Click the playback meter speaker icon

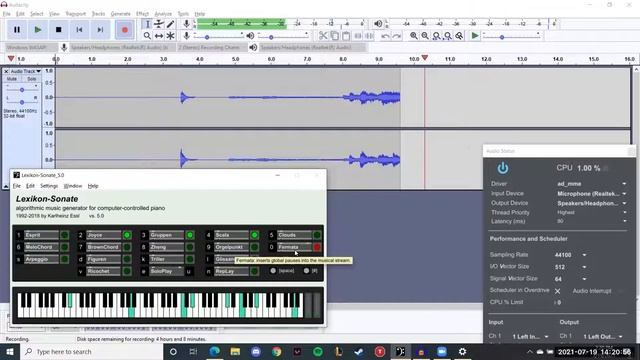click(x=378, y=24)
